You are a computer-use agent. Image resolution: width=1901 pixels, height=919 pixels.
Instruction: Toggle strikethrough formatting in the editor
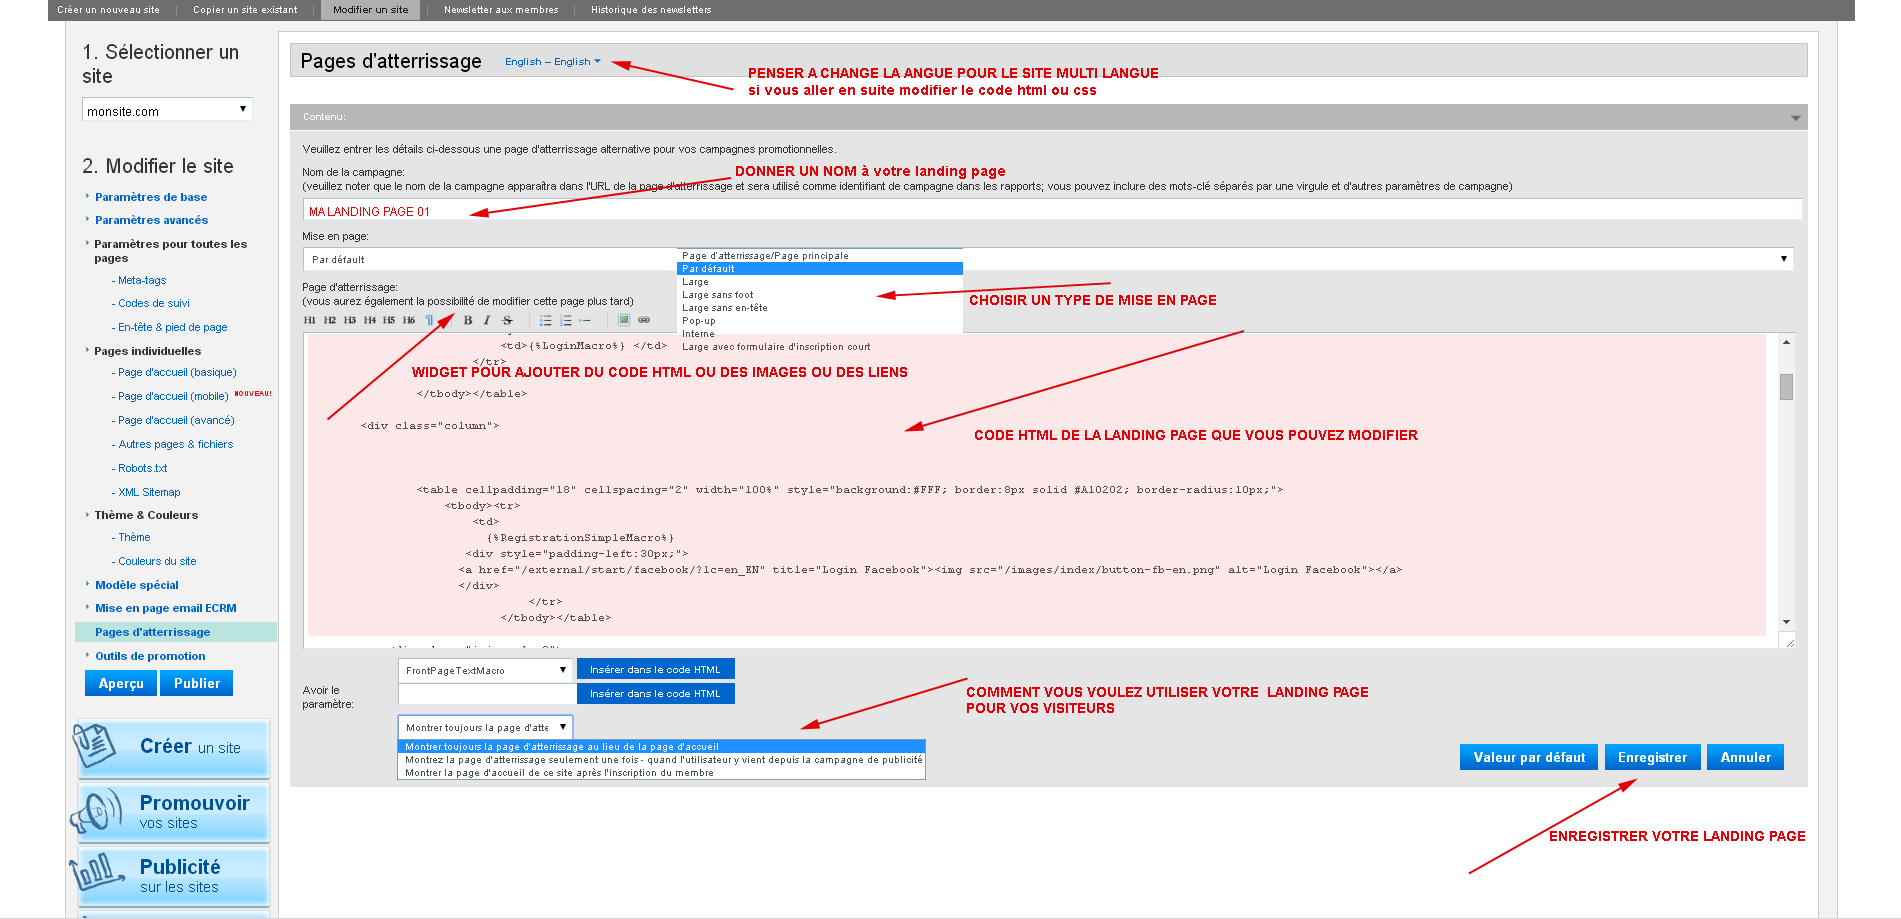point(507,320)
